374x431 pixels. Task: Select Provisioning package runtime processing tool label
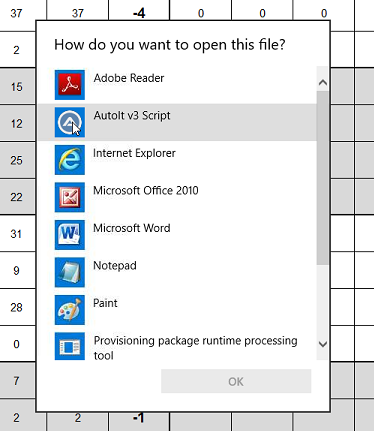[195, 348]
